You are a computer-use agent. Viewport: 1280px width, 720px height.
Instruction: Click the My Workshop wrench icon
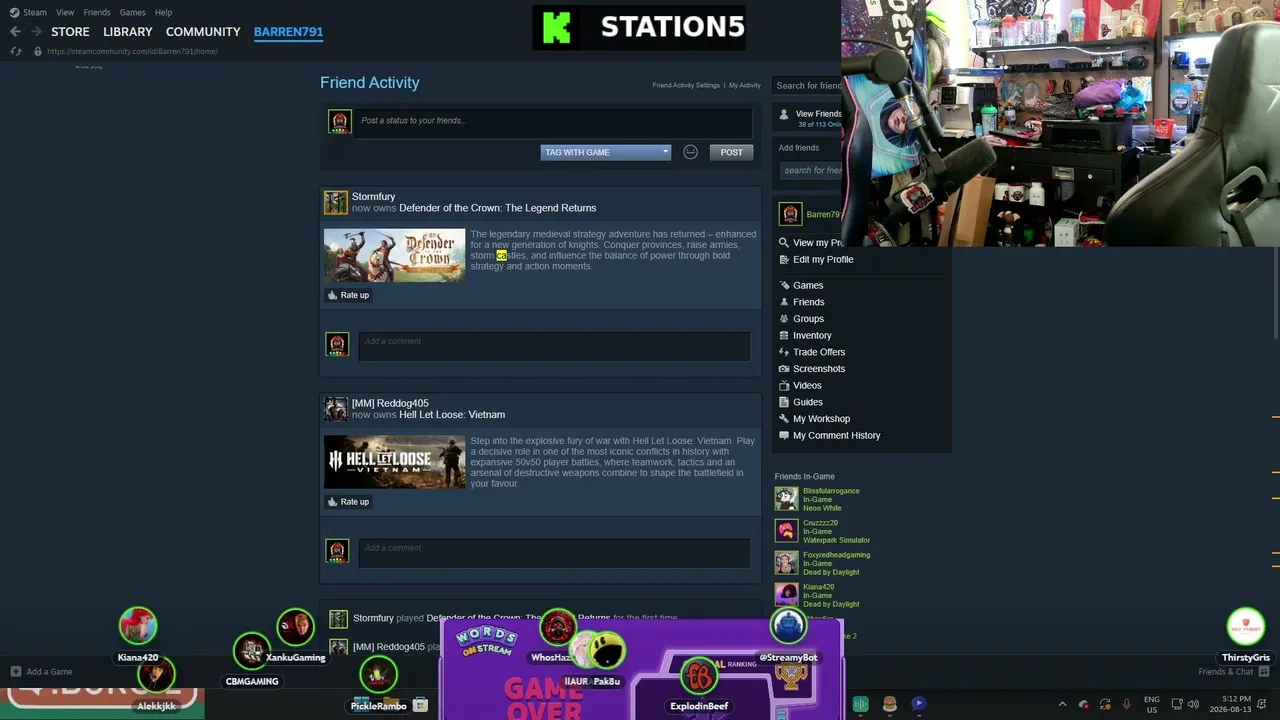pyautogui.click(x=784, y=419)
